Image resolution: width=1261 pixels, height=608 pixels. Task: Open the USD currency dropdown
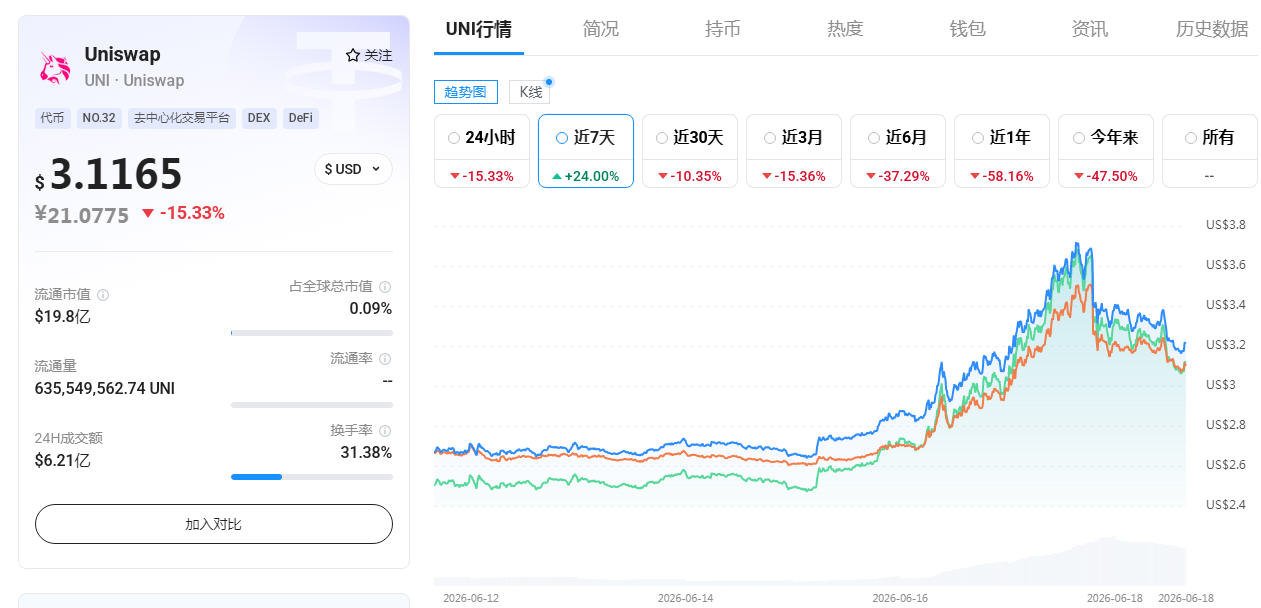click(x=353, y=169)
